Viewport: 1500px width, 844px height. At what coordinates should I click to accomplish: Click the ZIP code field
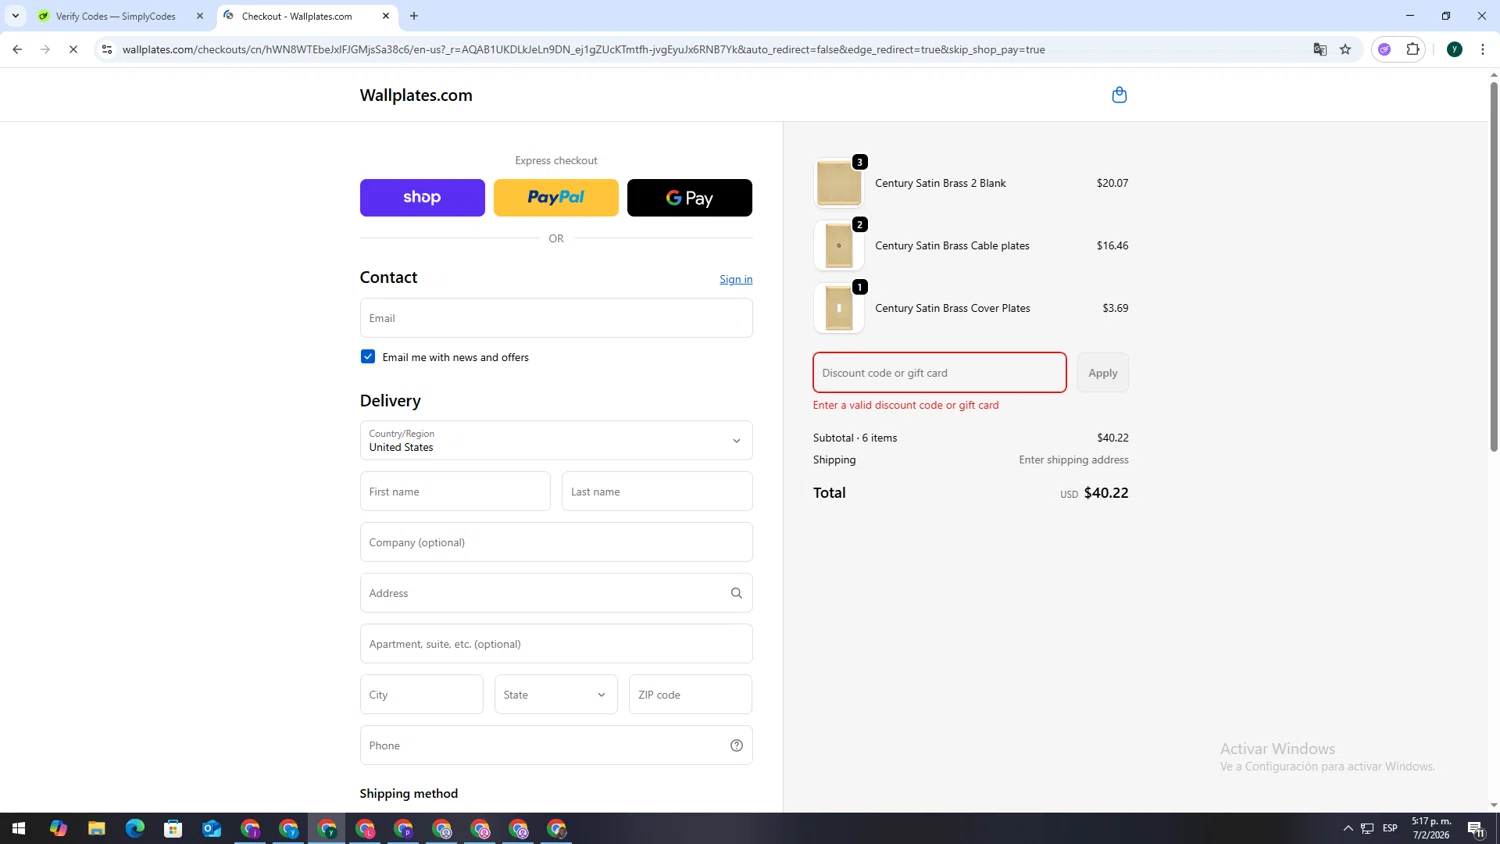690,694
